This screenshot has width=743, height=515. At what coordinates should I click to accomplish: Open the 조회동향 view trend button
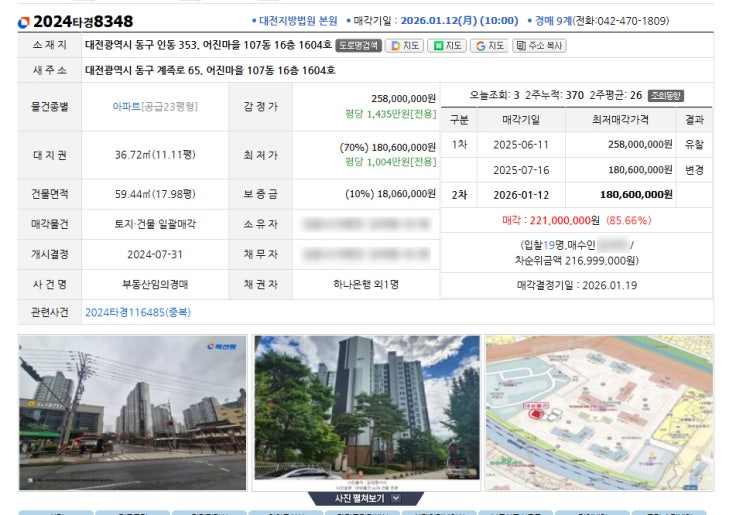pyautogui.click(x=665, y=95)
